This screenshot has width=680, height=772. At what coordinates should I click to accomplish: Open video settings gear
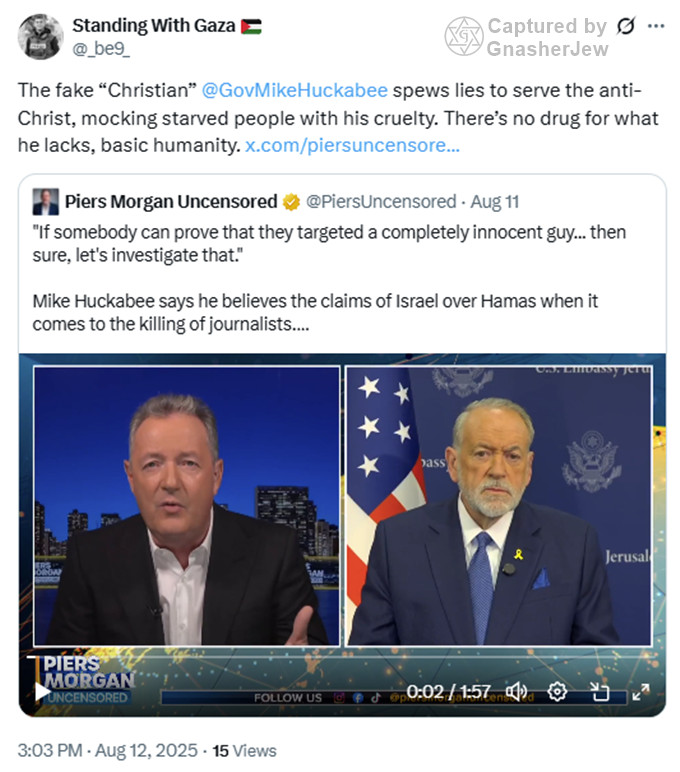point(557,692)
